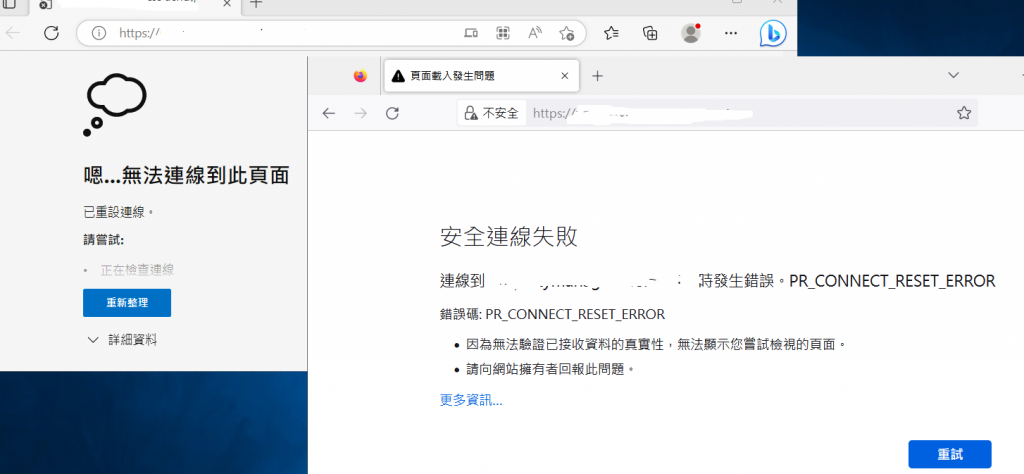The image size is (1024, 474).
Task: Bookmark this page with Firefox star
Action: [964, 113]
